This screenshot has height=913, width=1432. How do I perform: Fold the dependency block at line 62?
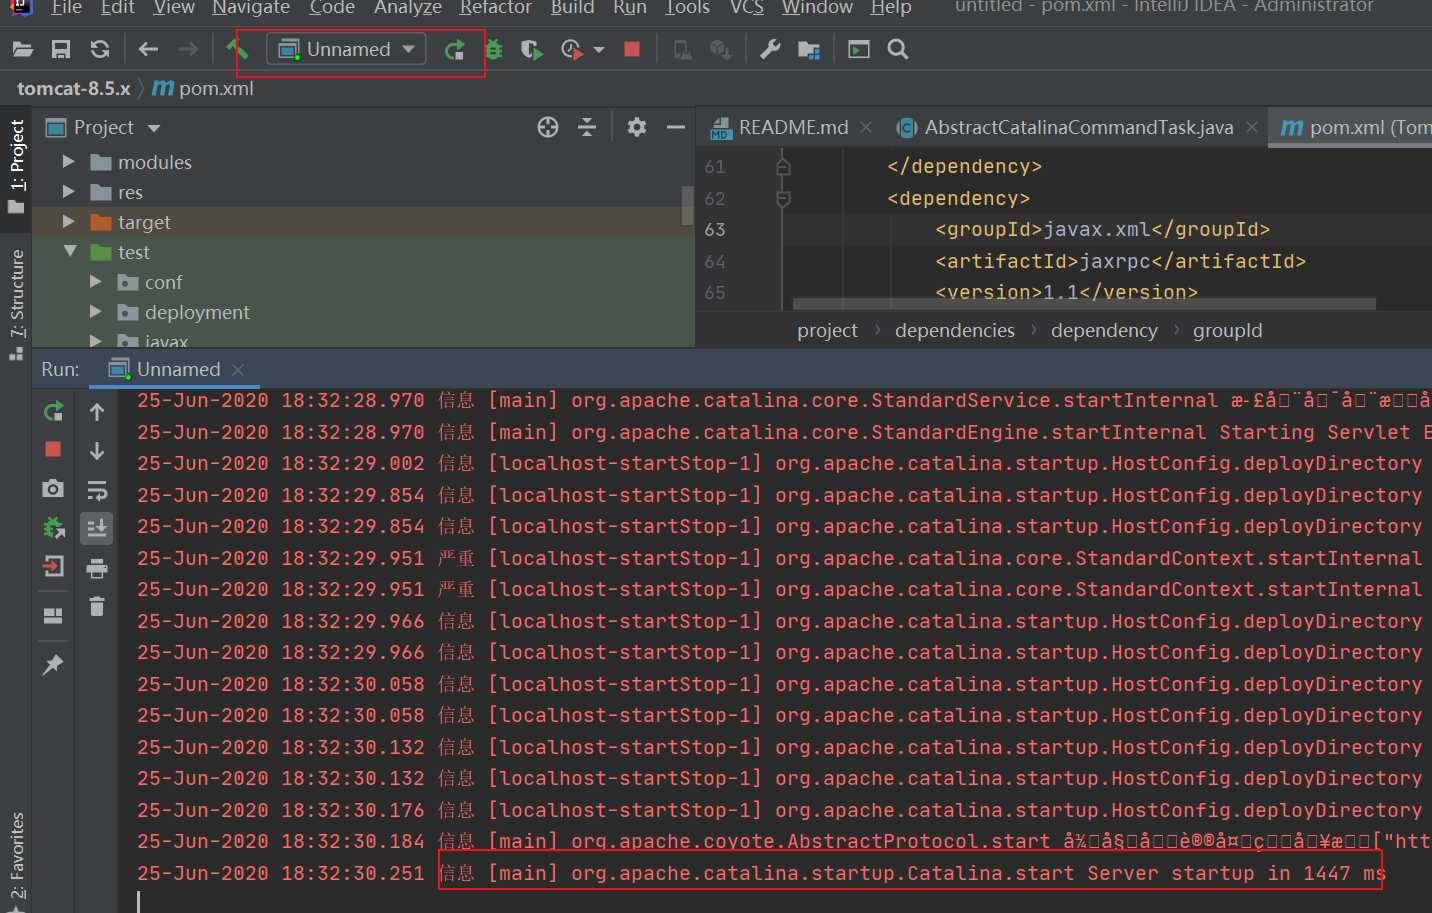pyautogui.click(x=783, y=198)
